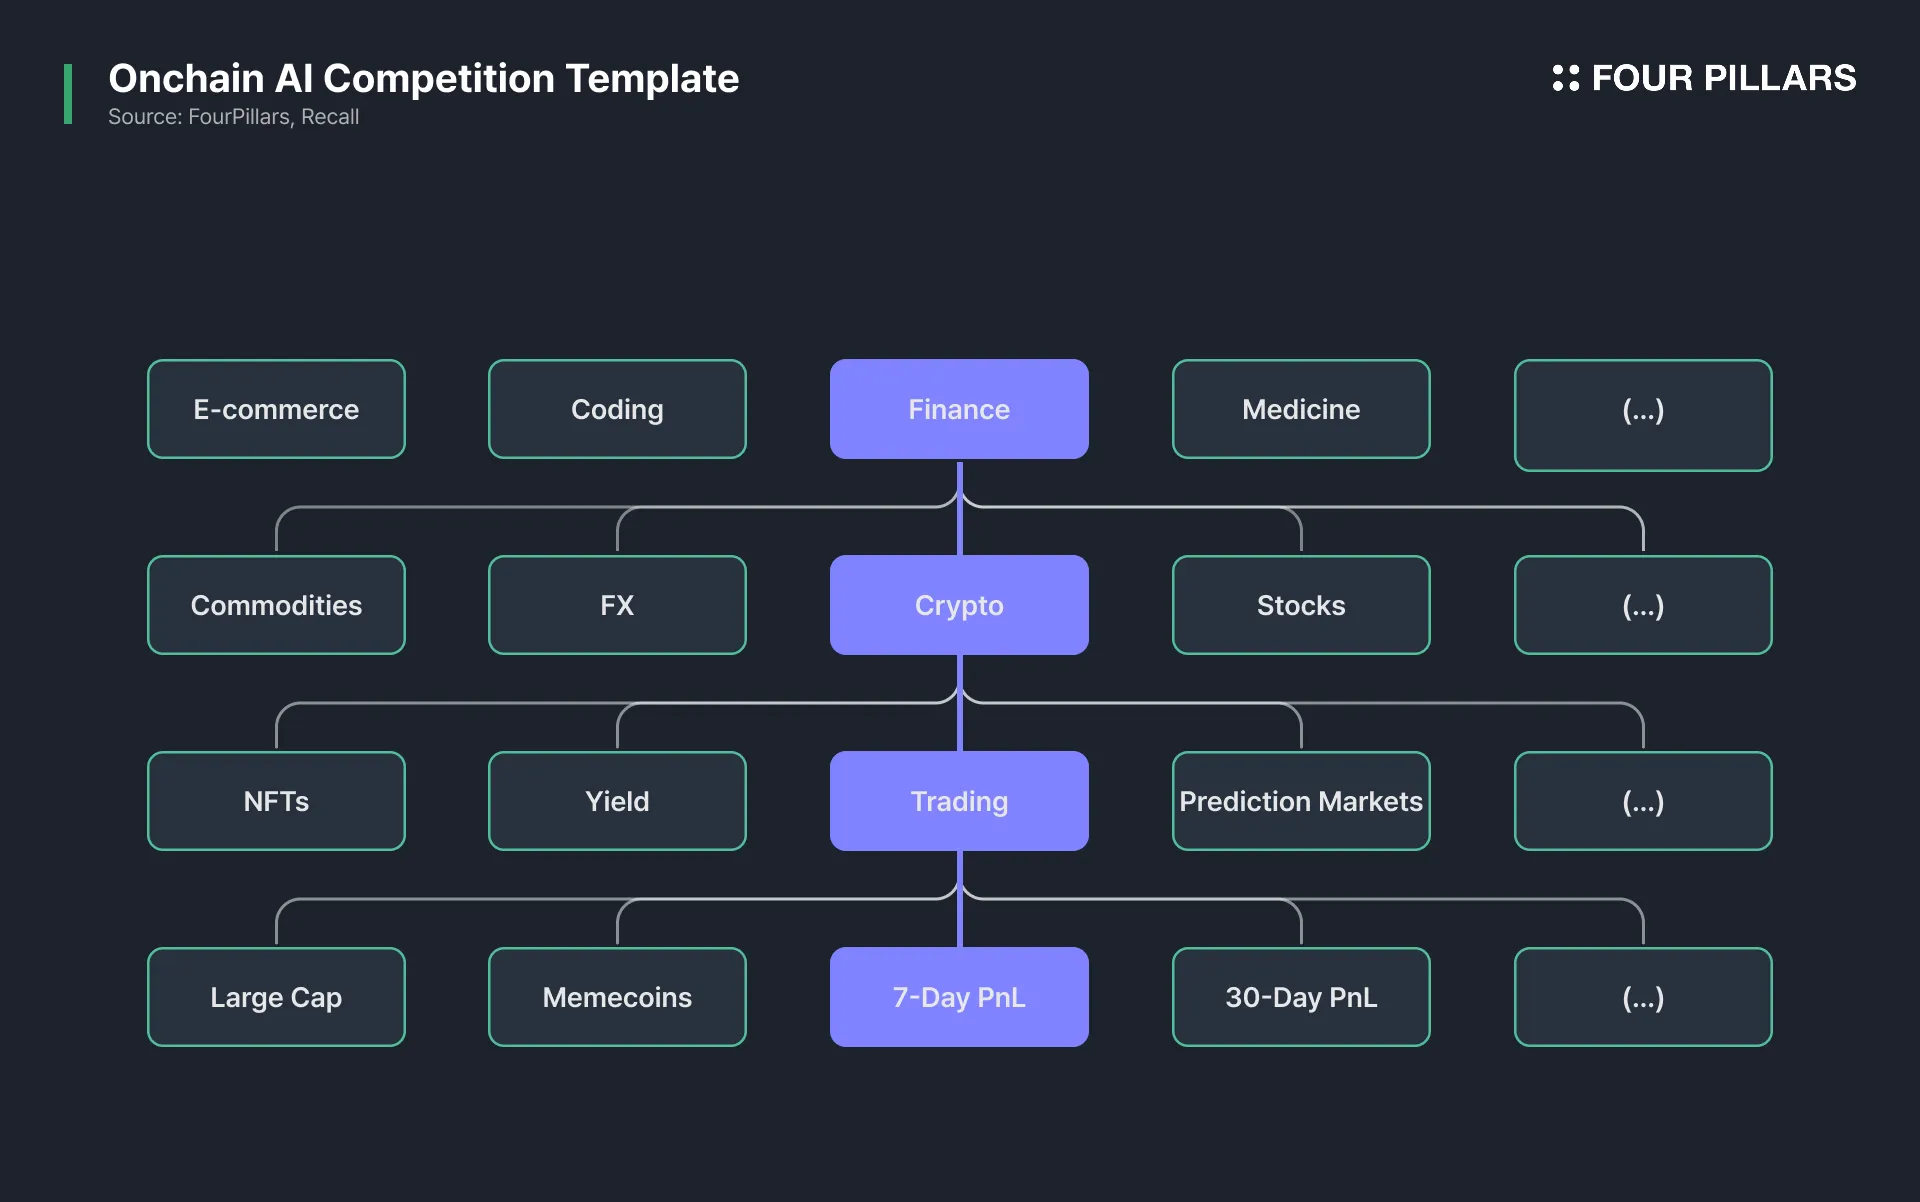Click the Memecoins box
Screen dimensions: 1920x1202
[617, 997]
